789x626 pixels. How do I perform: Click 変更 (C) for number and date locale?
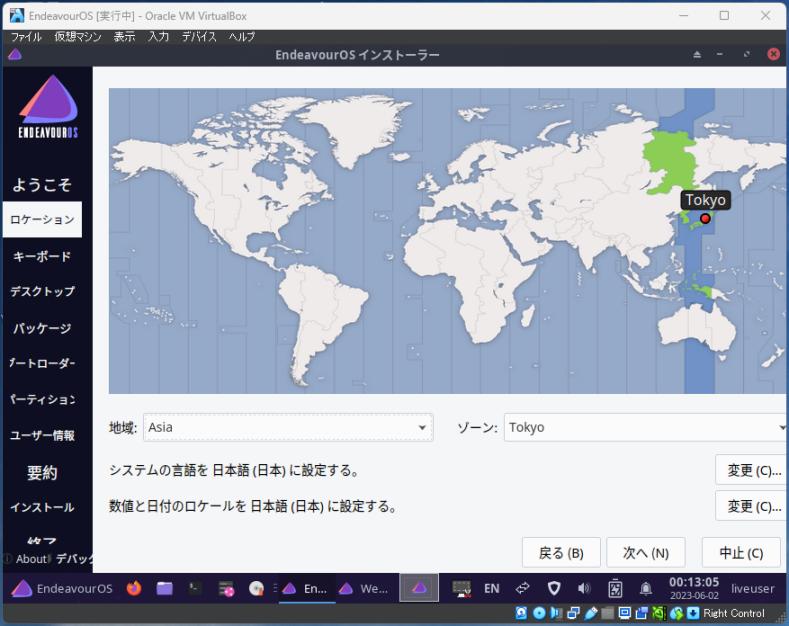point(751,506)
